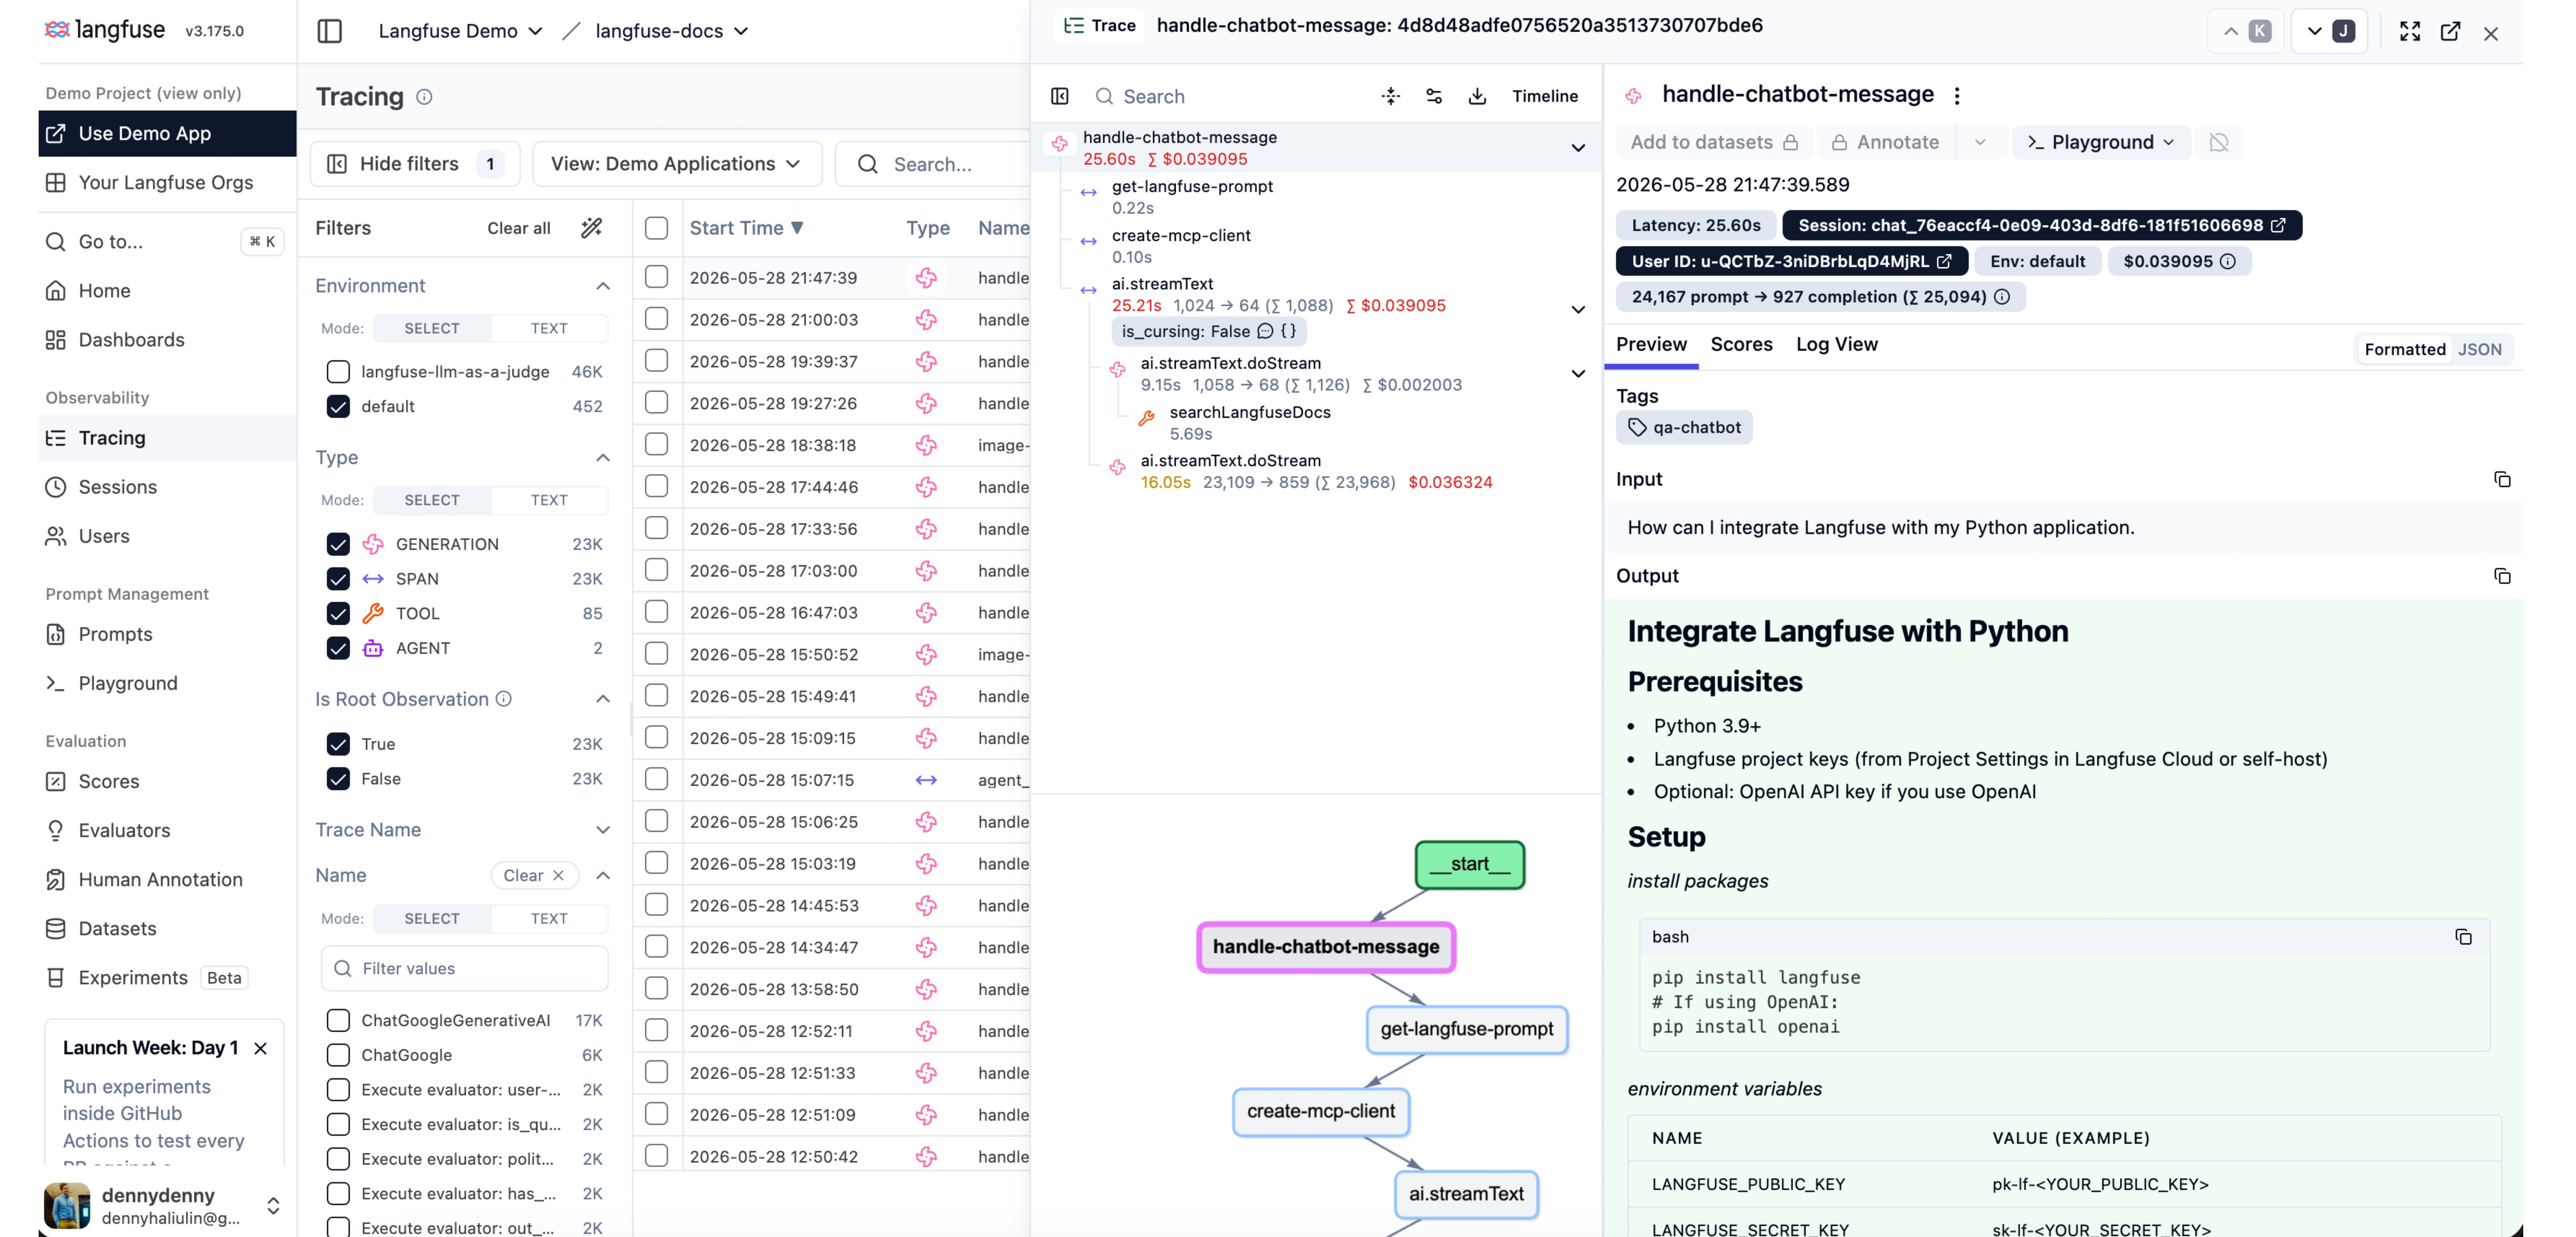Go to next trace with the J arrow

(x=2329, y=31)
